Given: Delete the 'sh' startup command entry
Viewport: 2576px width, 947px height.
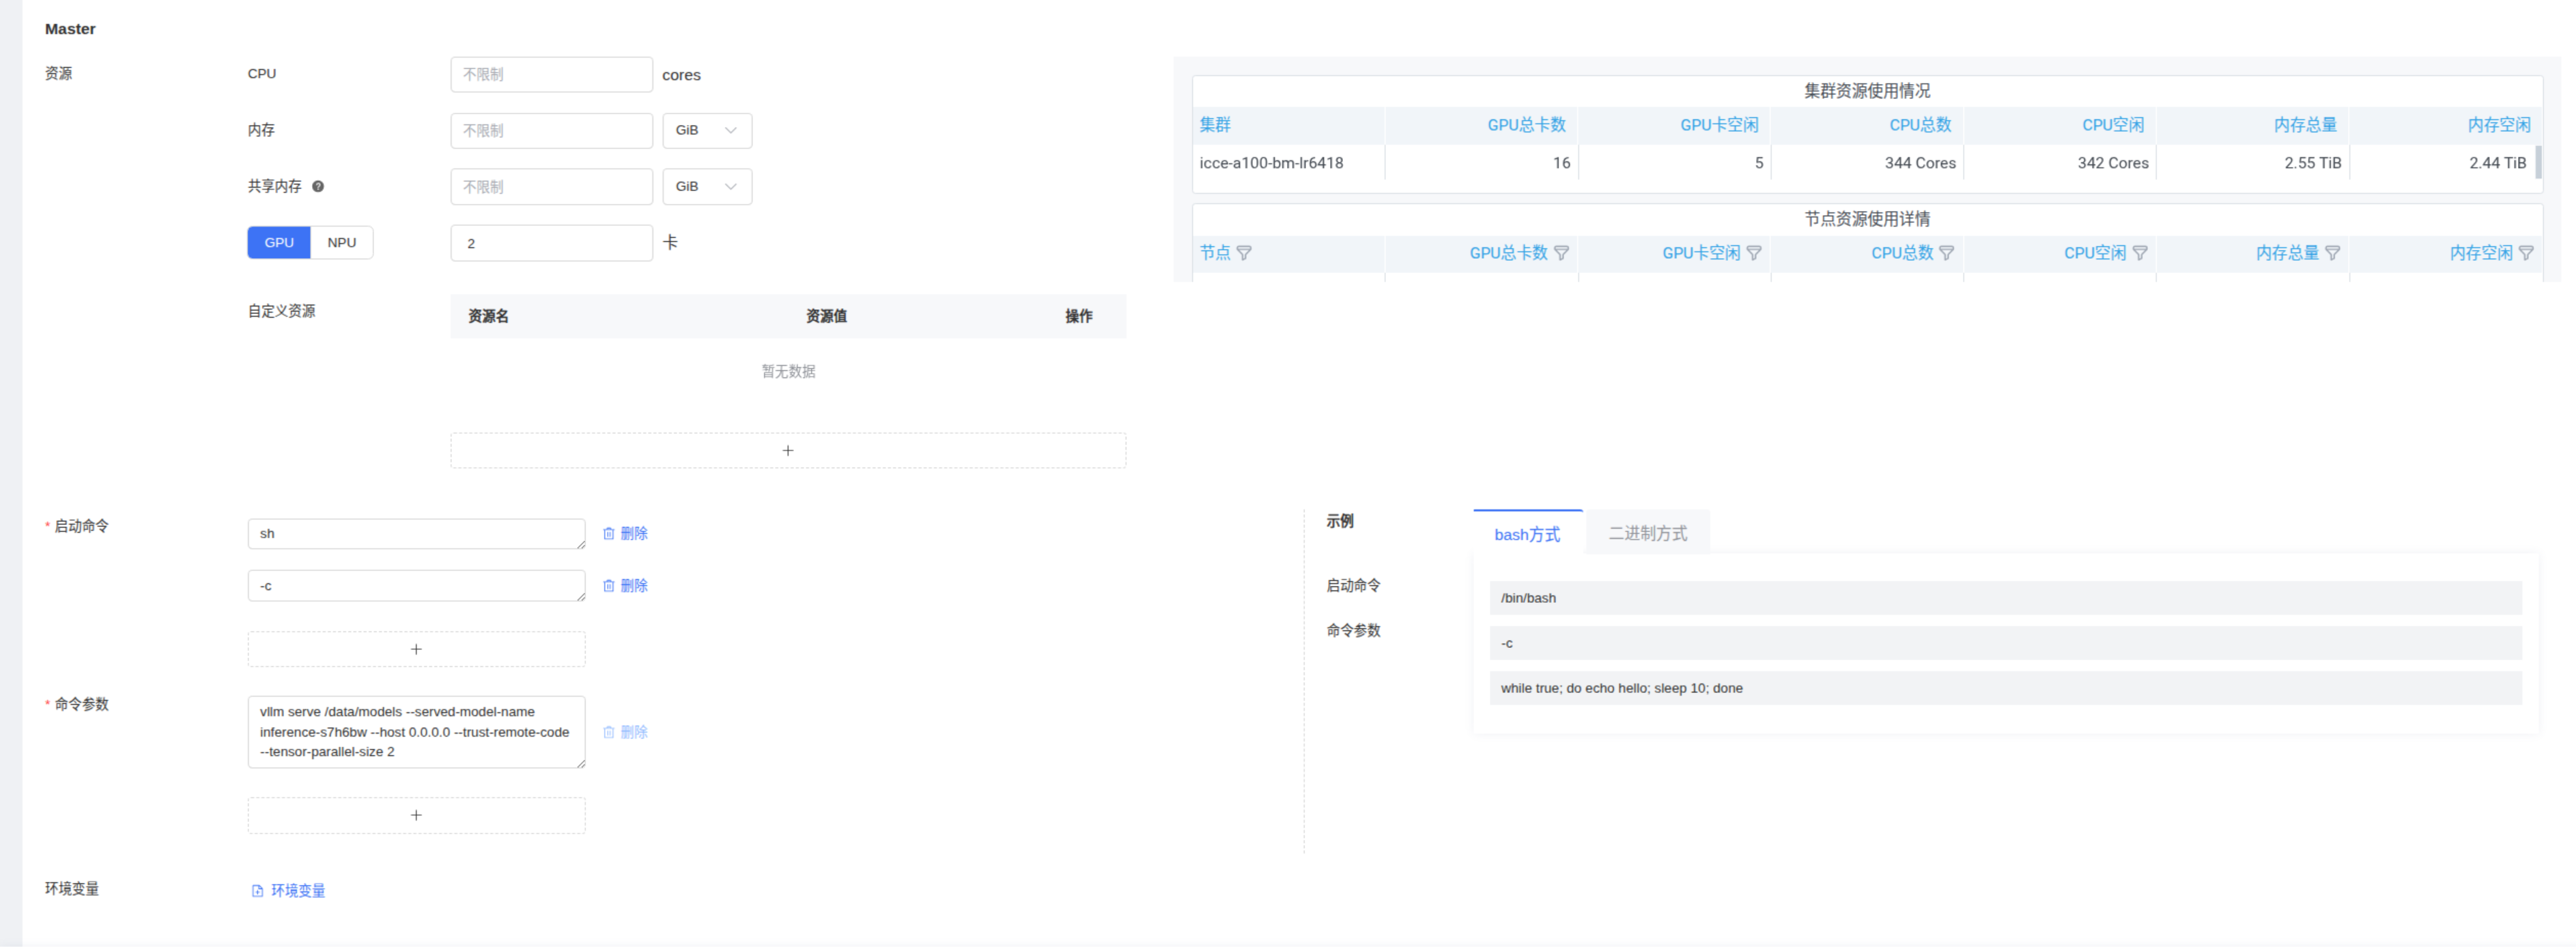Looking at the screenshot, I should tap(625, 533).
